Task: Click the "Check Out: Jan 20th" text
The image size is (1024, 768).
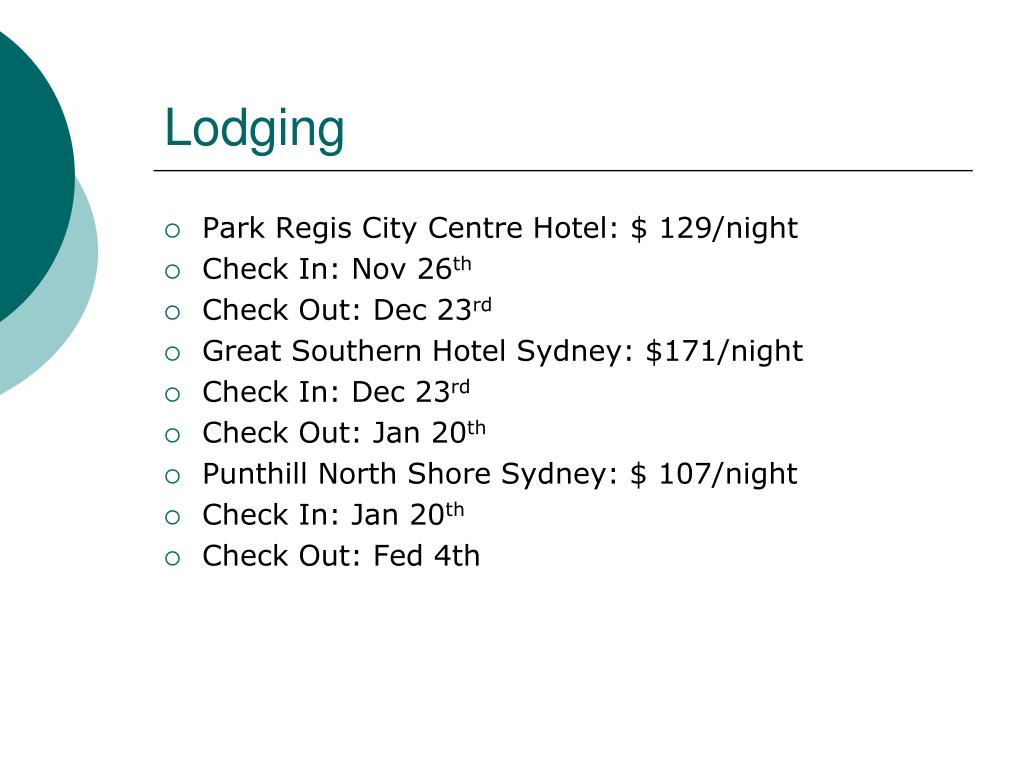Action: pyautogui.click(x=343, y=434)
